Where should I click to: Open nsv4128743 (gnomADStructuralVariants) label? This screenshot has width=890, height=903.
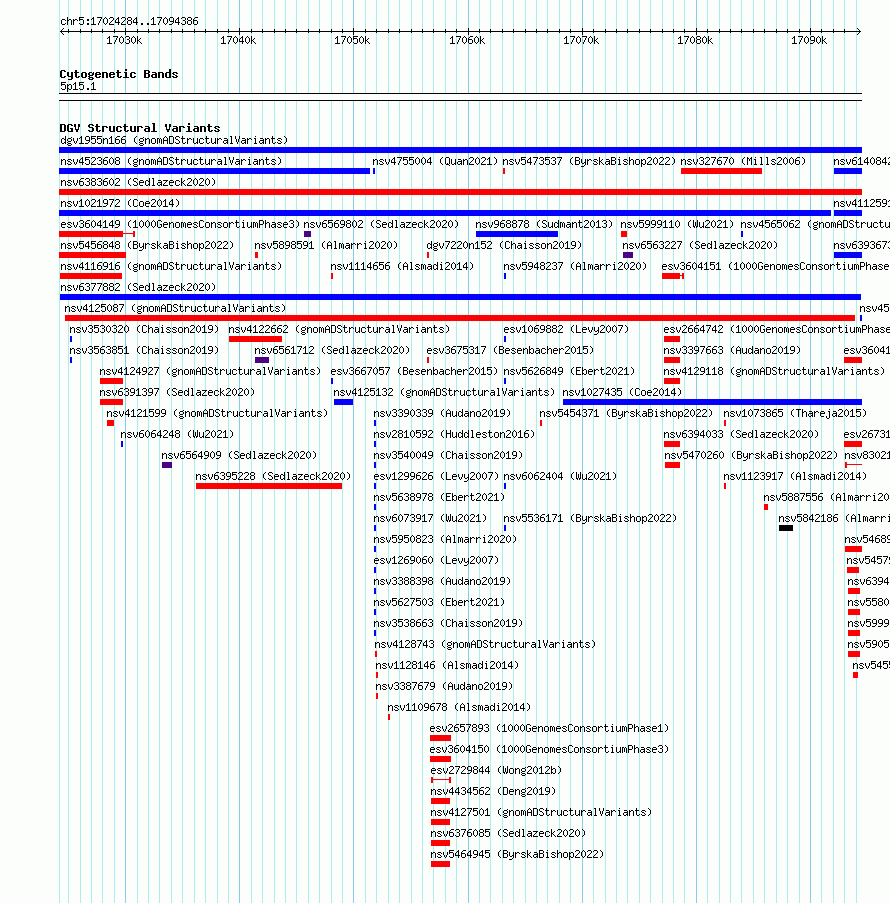pos(485,644)
